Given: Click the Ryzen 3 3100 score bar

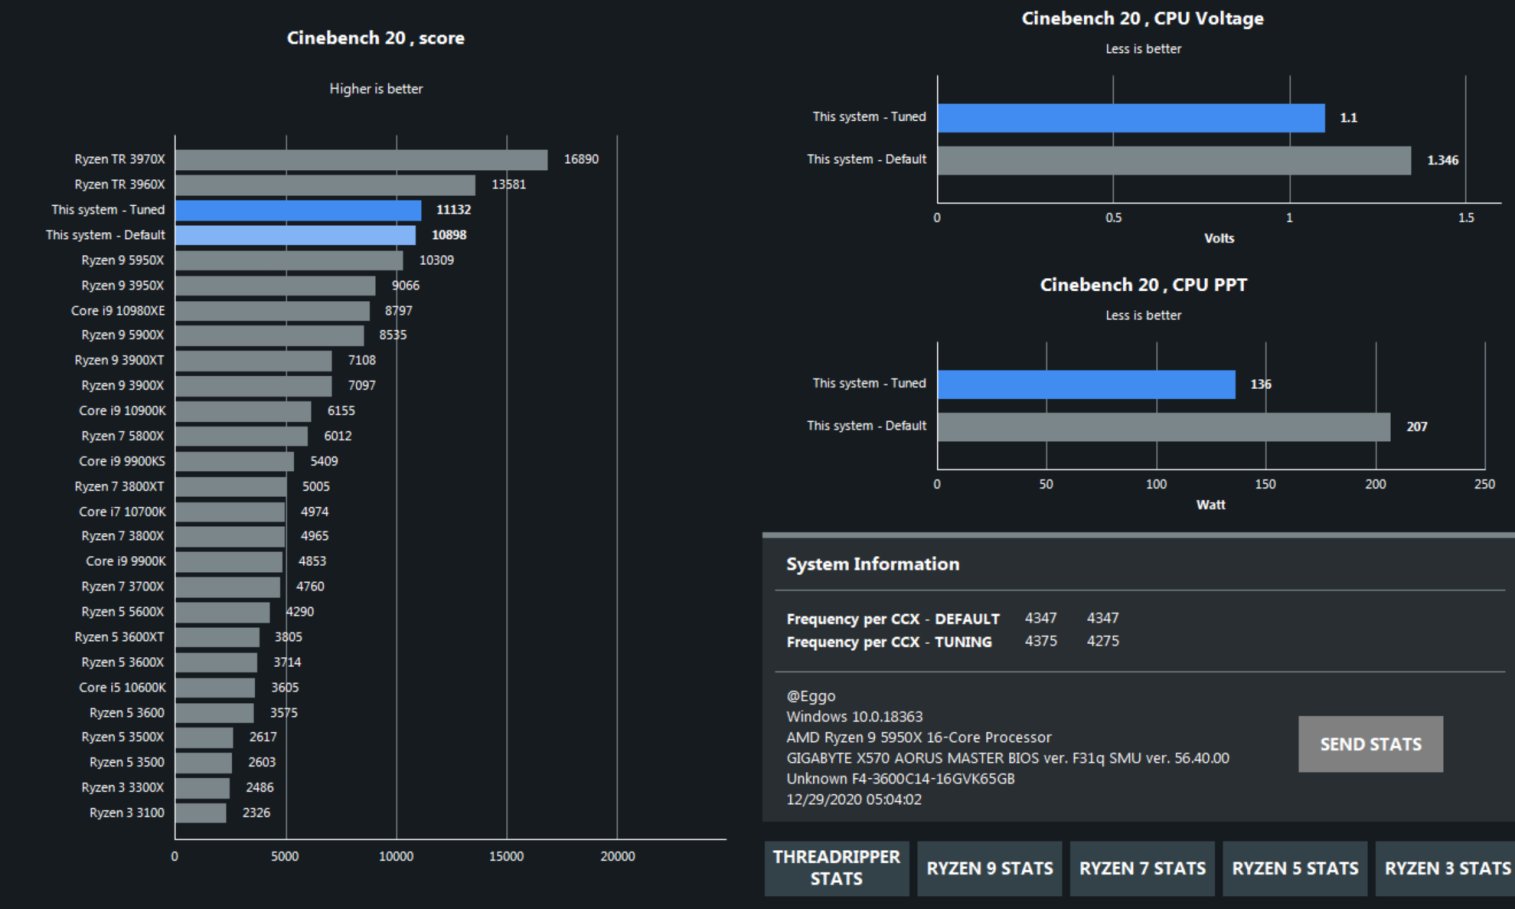Looking at the screenshot, I should (201, 813).
